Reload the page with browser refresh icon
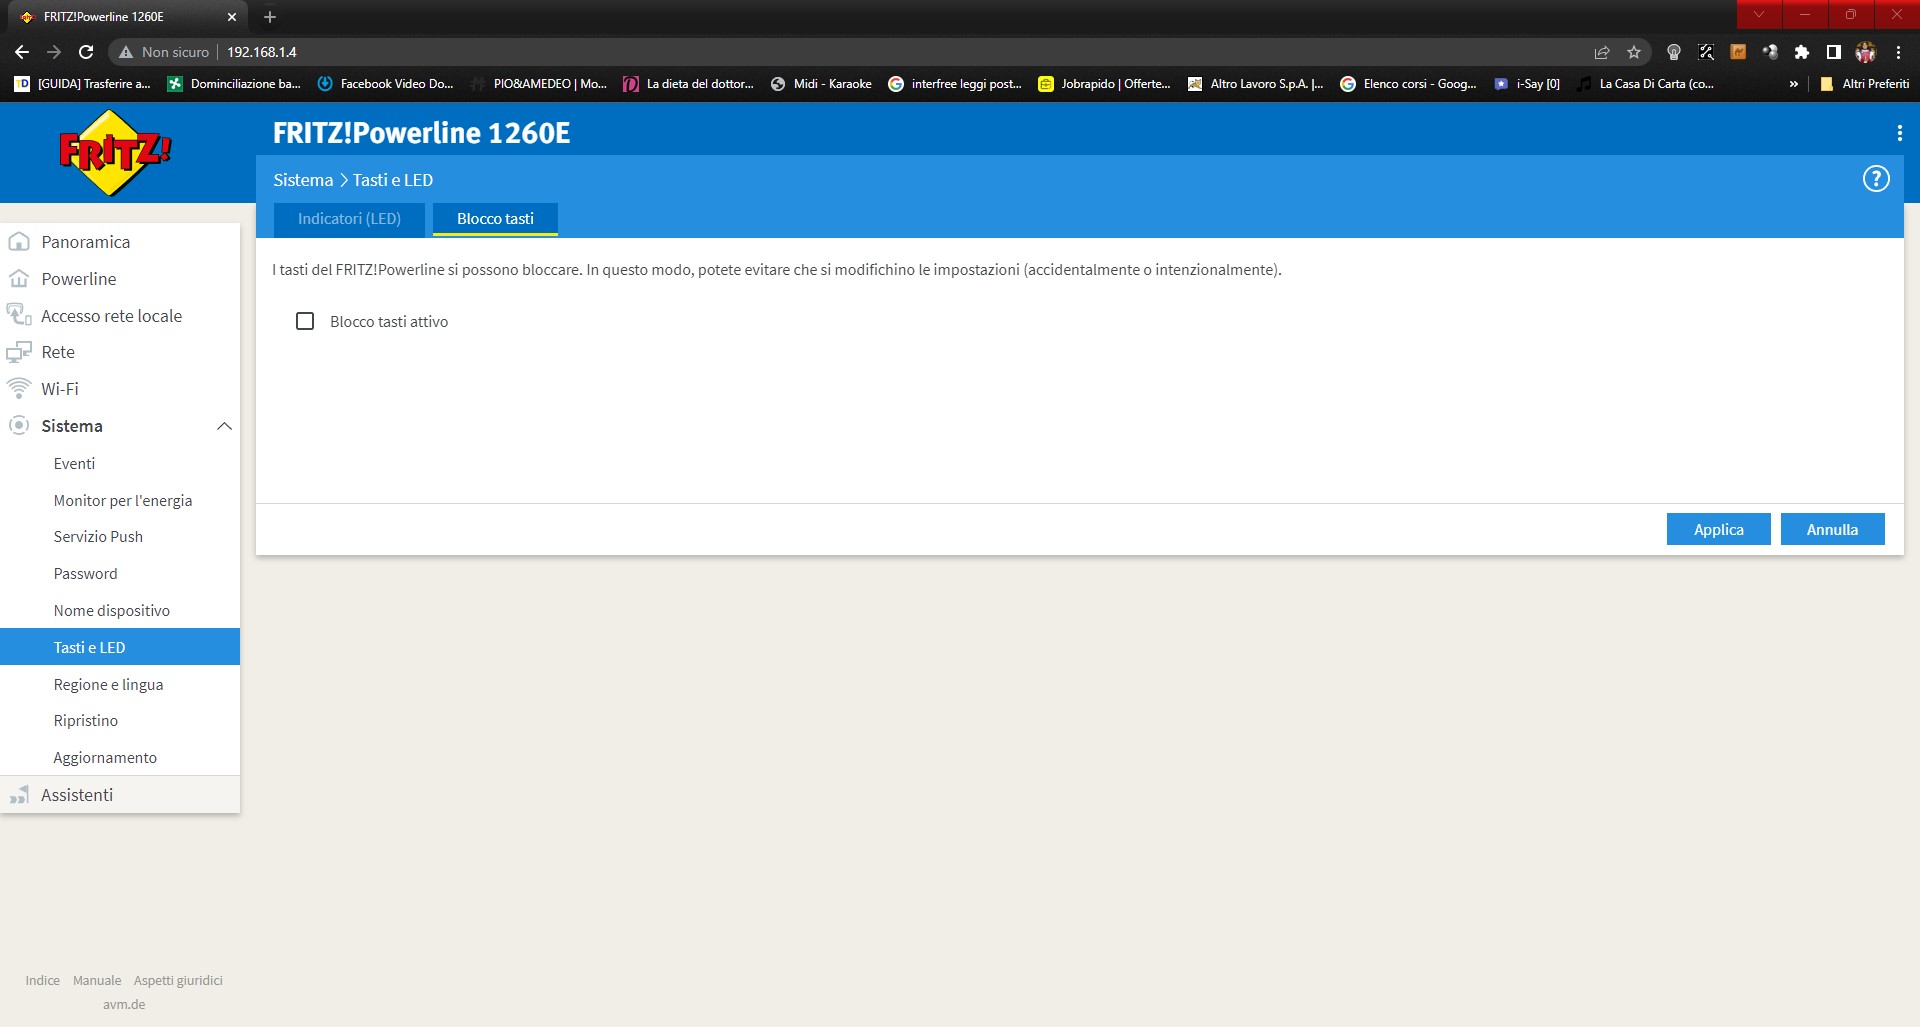1920x1027 pixels. 86,52
